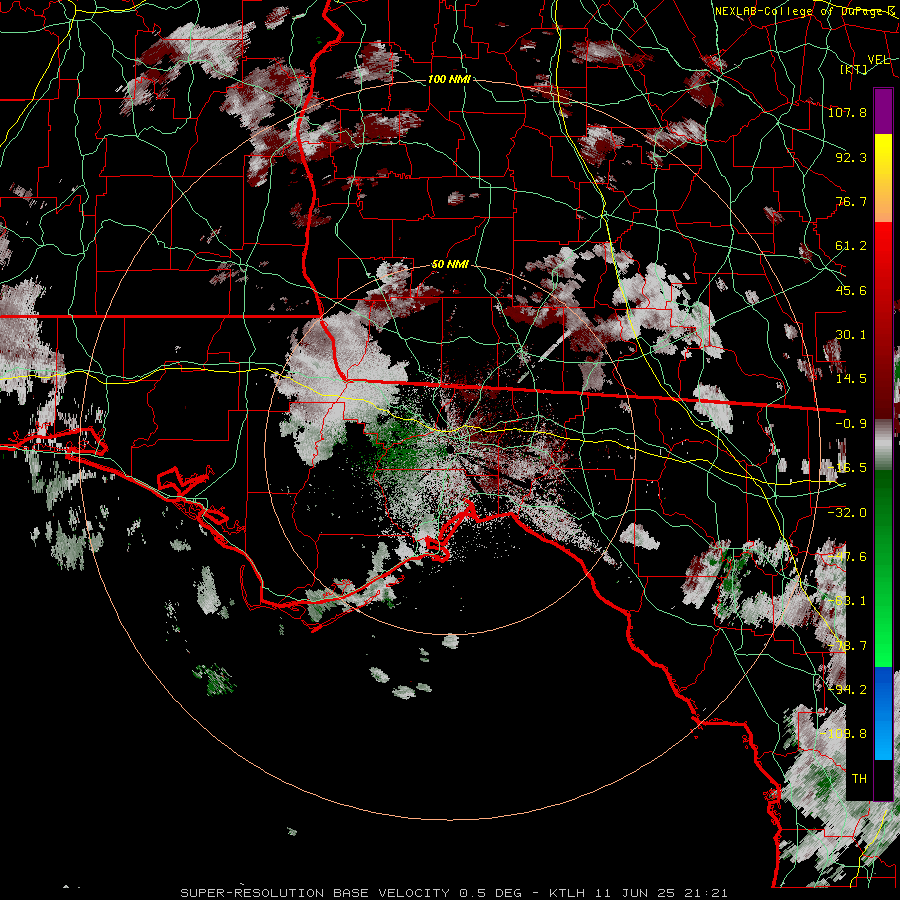Click the 61.2 velocity scale value
900x900 pixels.
(x=851, y=246)
